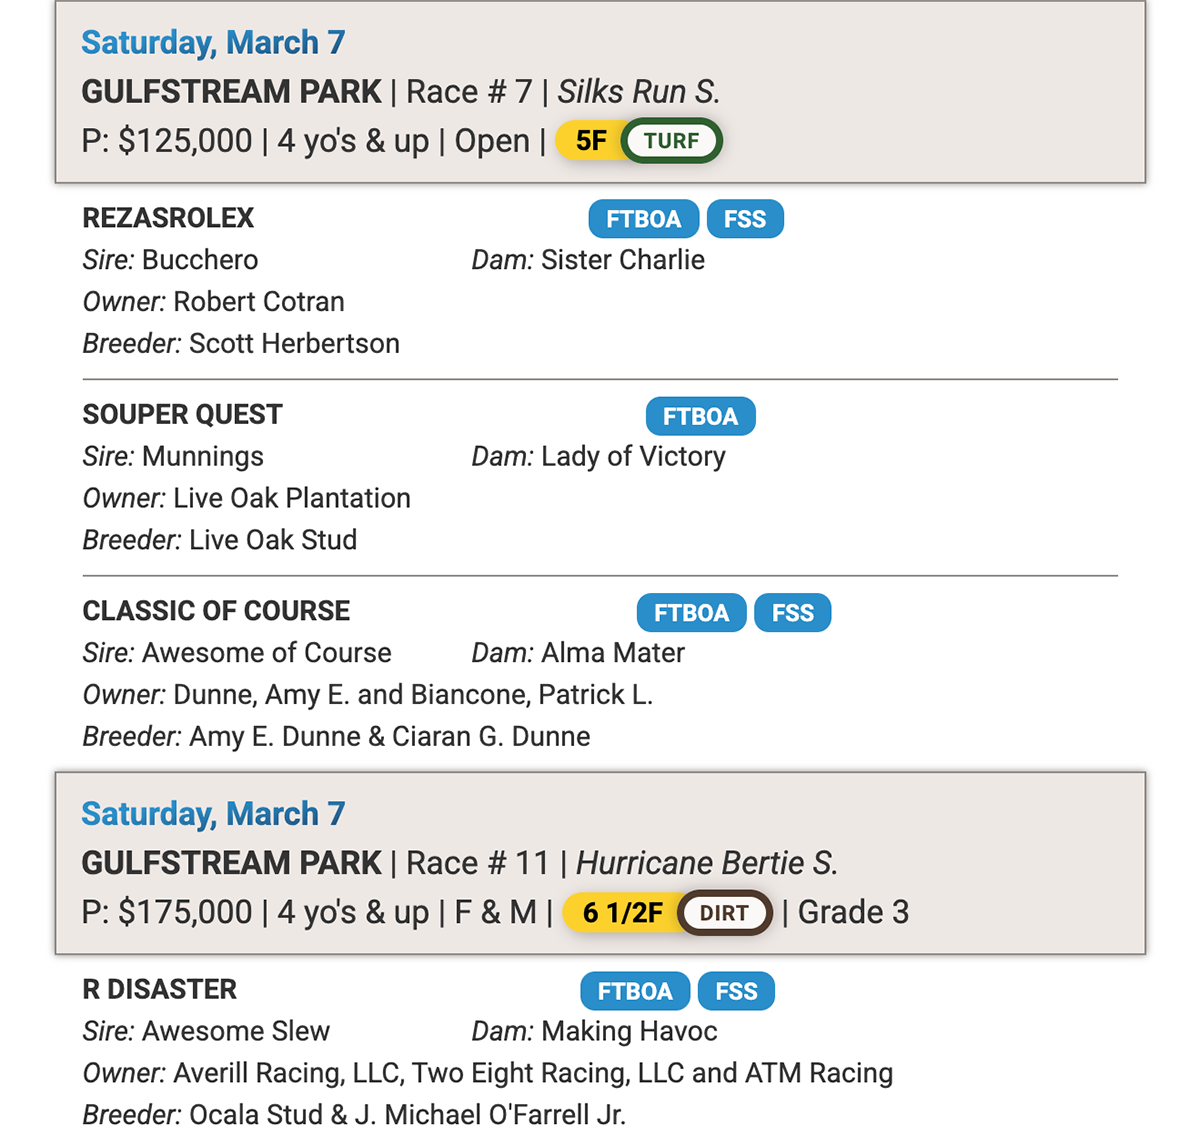1200x1147 pixels.
Task: Click the FTBOA badge for Souper Quest
Action: pos(700,416)
